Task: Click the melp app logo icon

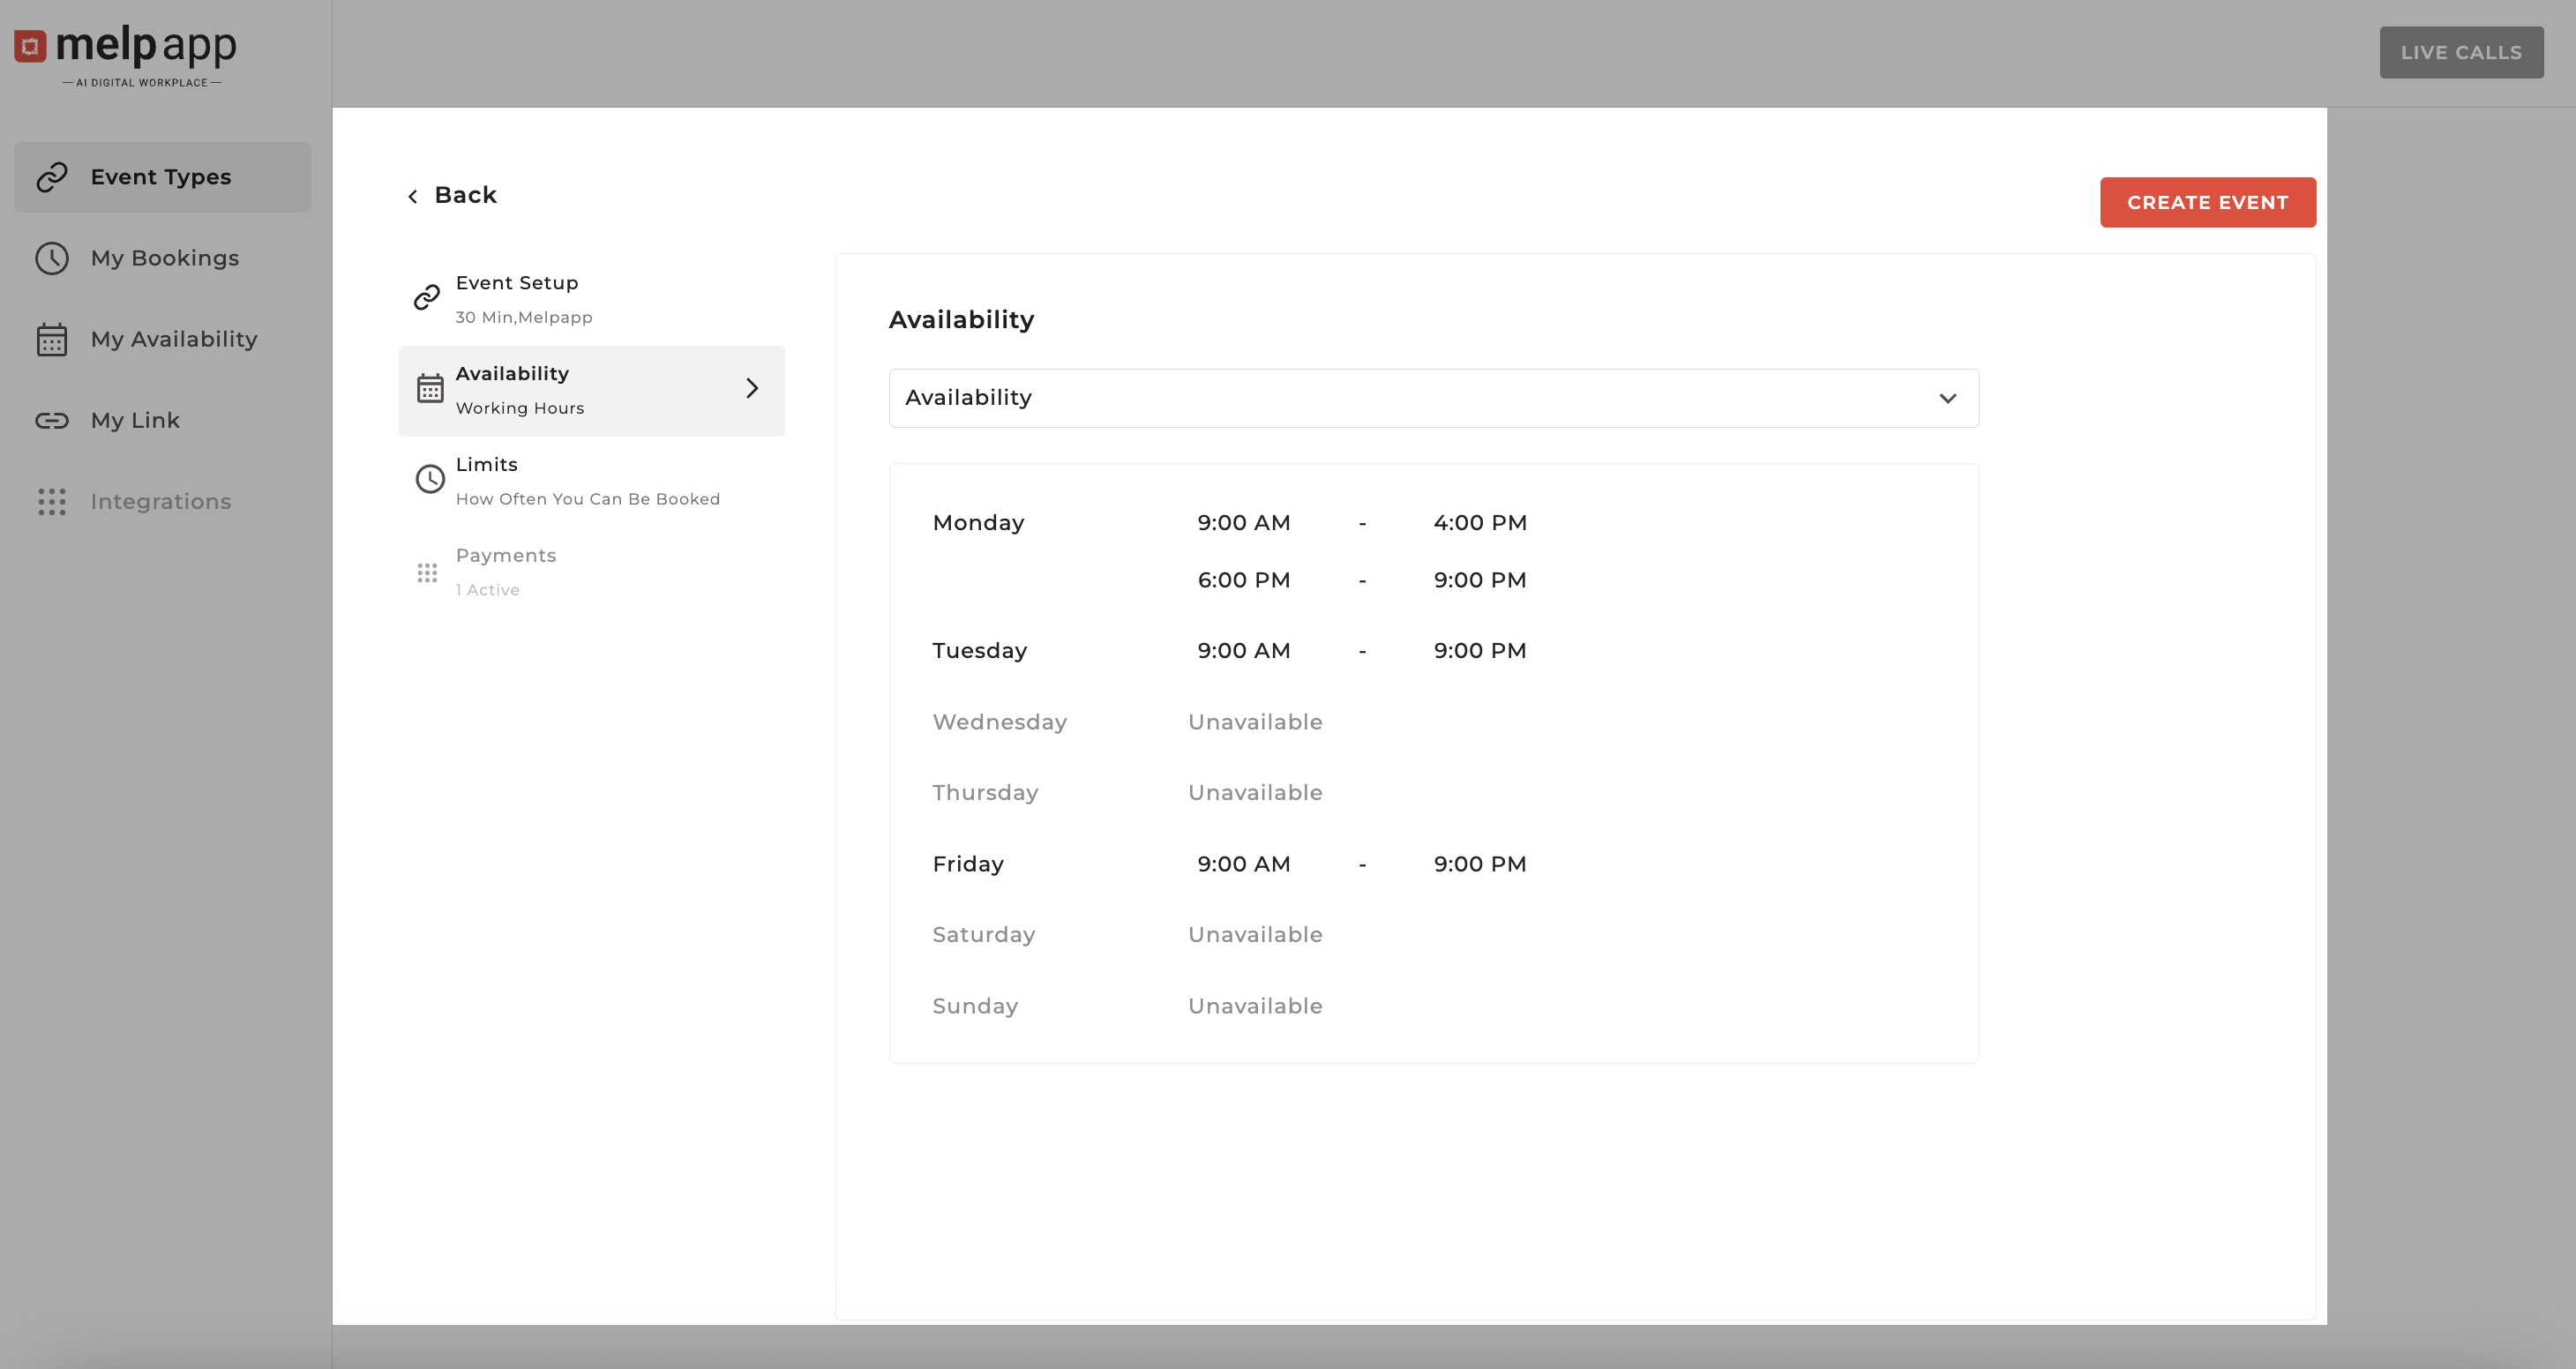Action: click(30, 46)
